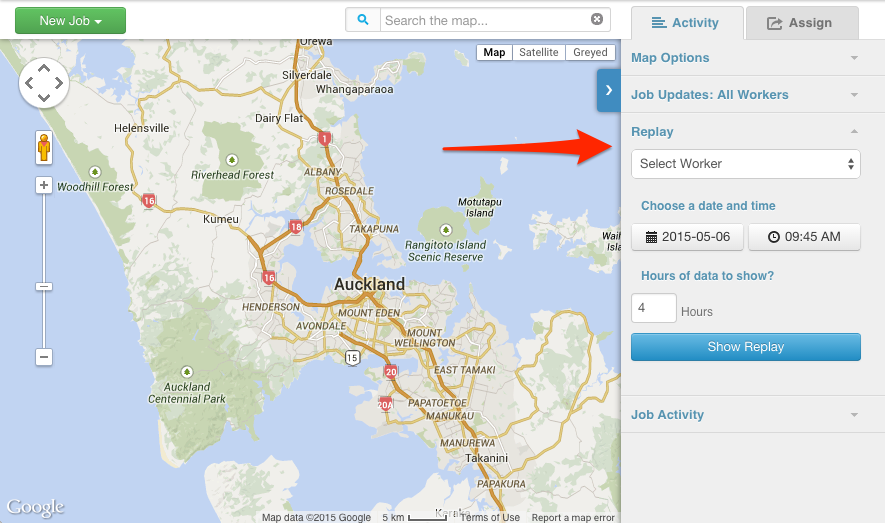Image resolution: width=885 pixels, height=523 pixels.
Task: Expand the Job Activity section
Action: tap(745, 415)
